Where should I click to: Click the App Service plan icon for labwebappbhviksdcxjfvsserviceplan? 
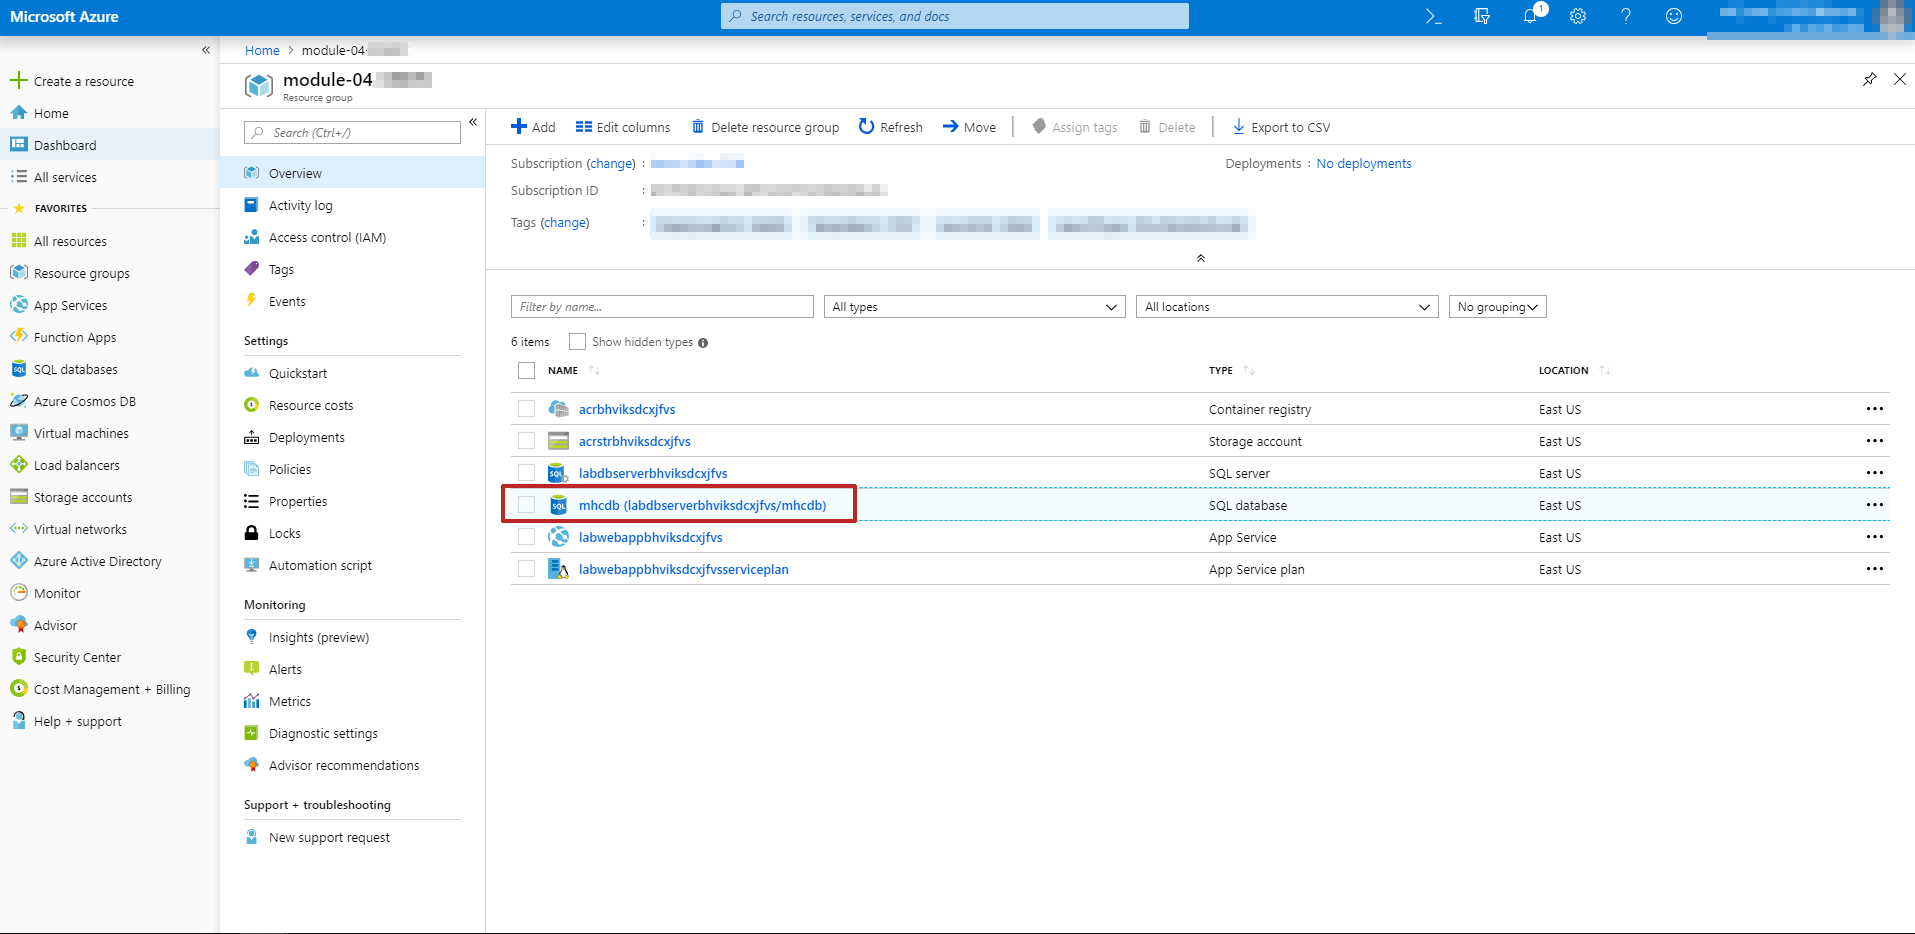558,569
